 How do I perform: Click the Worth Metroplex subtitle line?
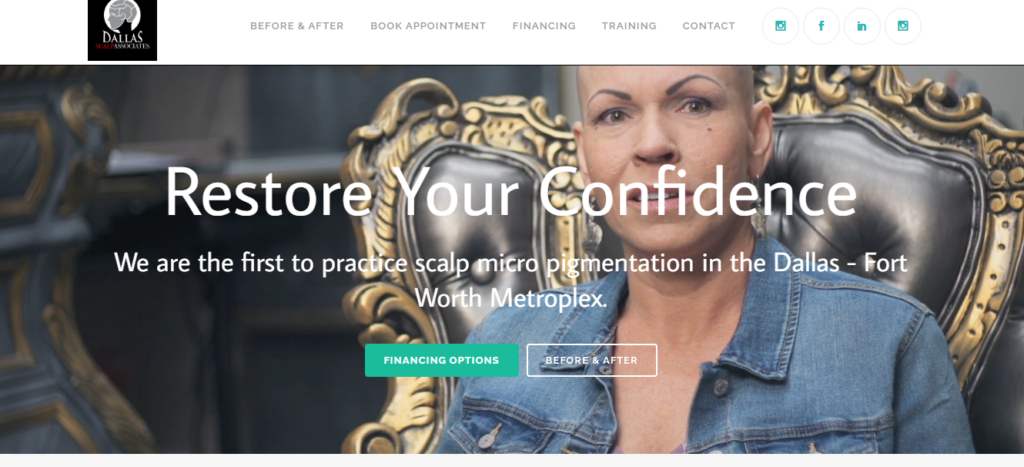tap(511, 298)
